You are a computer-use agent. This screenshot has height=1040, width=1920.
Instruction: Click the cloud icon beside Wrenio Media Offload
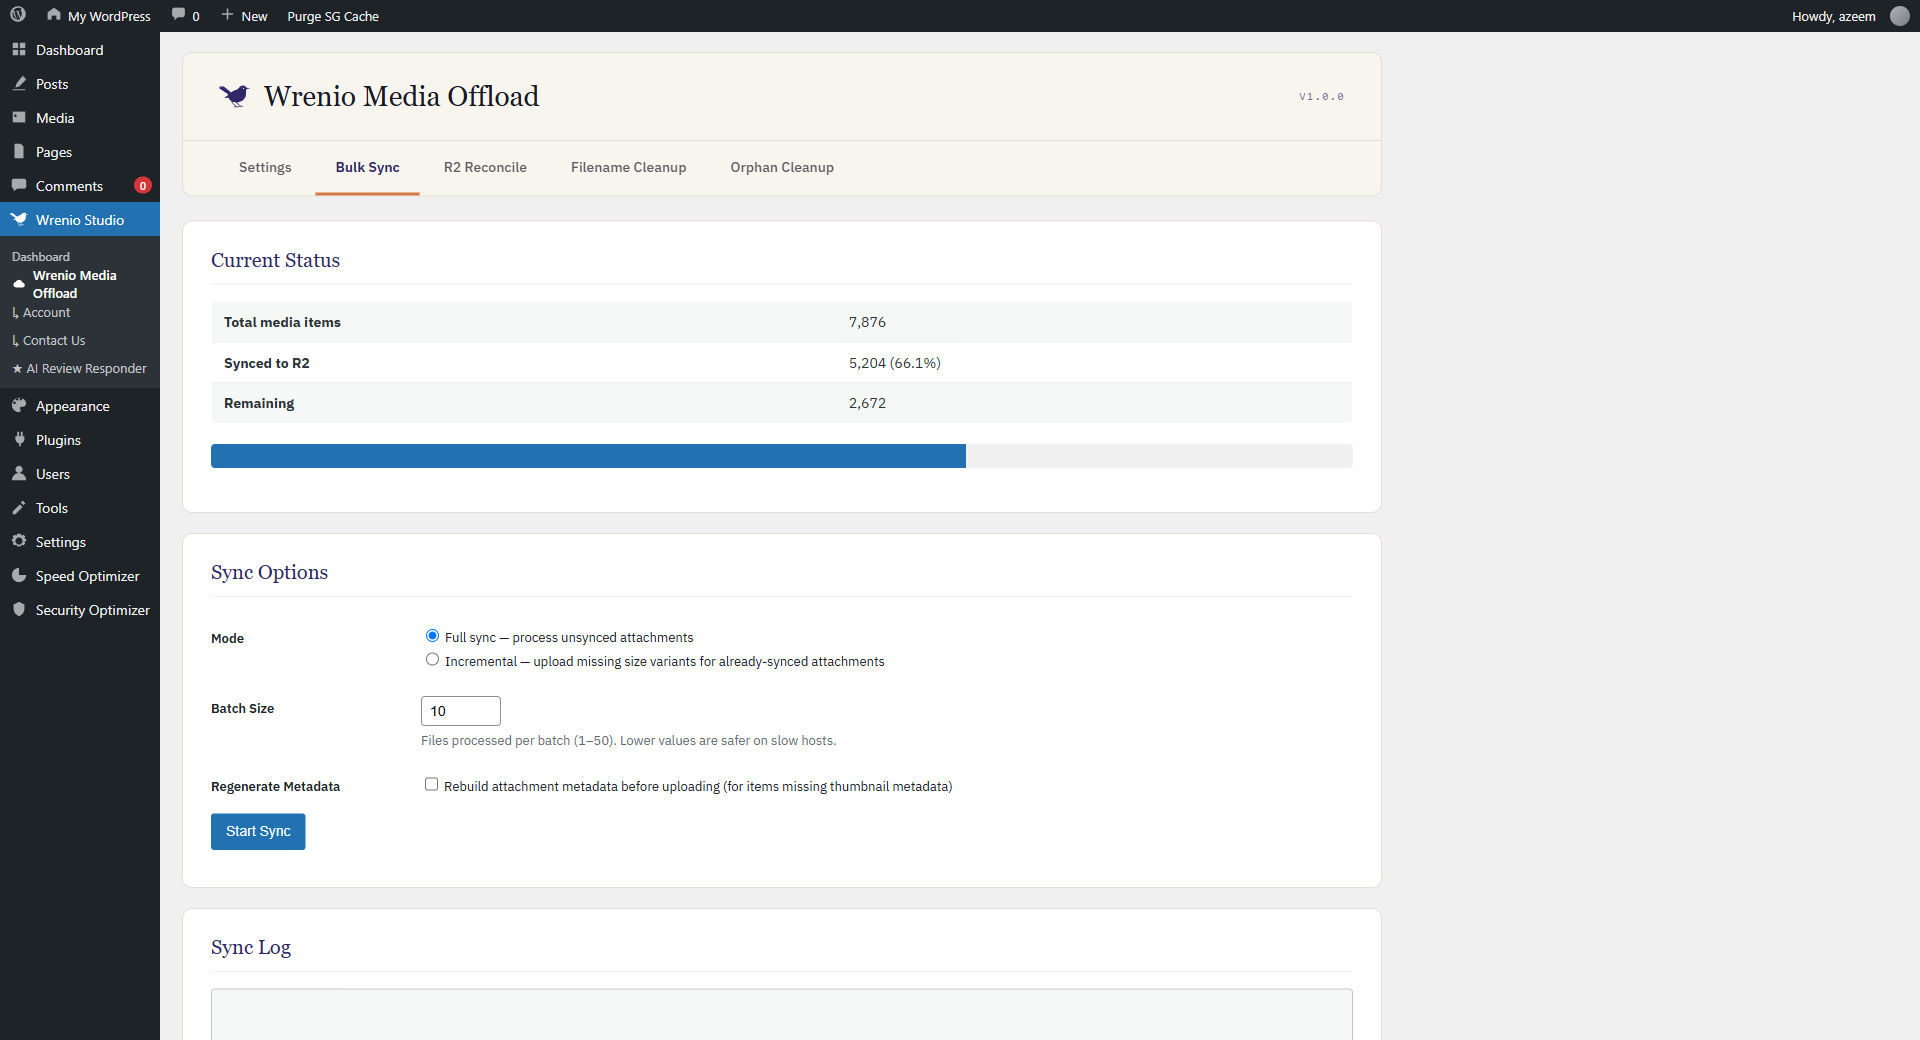[19, 284]
